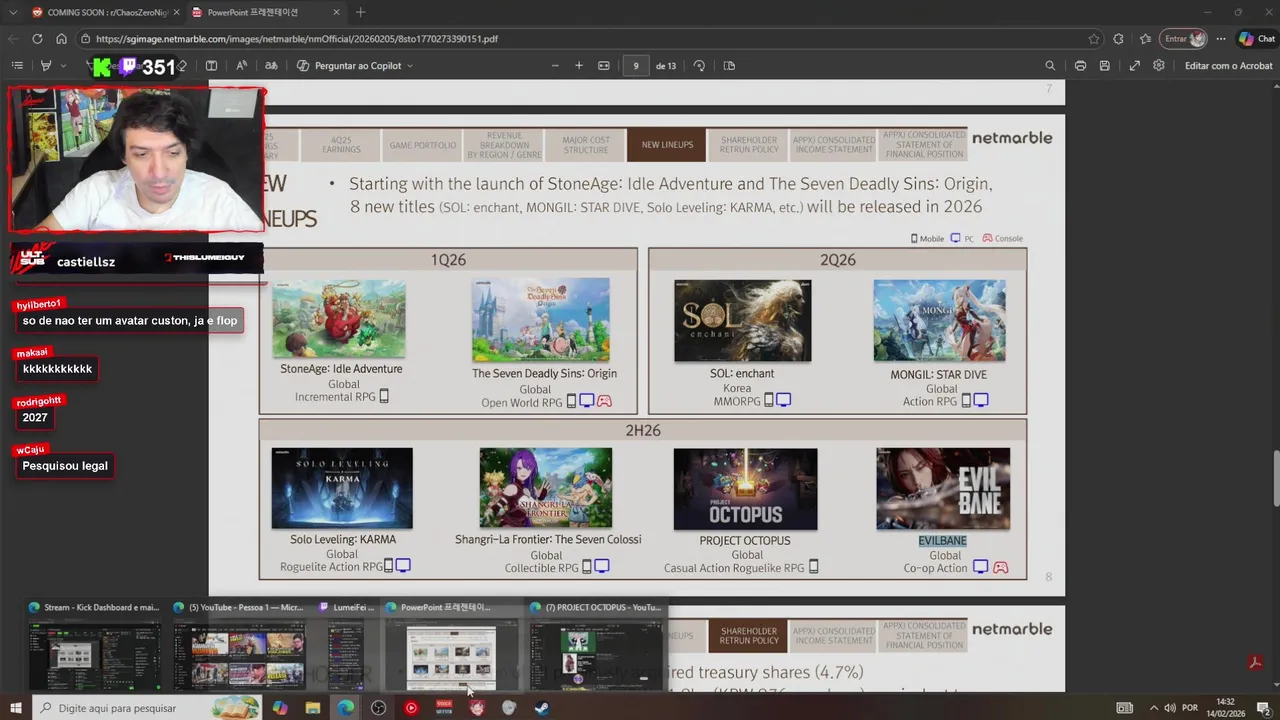The width and height of the screenshot is (1280, 720).
Task: Click the SOL: enchant game image
Action: click(x=743, y=320)
